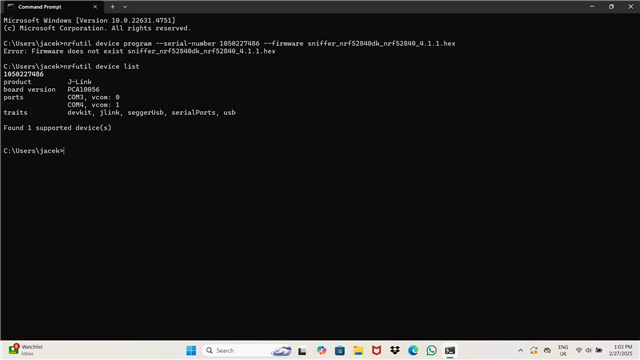Open the Watchlist Ideas widget

27,350
